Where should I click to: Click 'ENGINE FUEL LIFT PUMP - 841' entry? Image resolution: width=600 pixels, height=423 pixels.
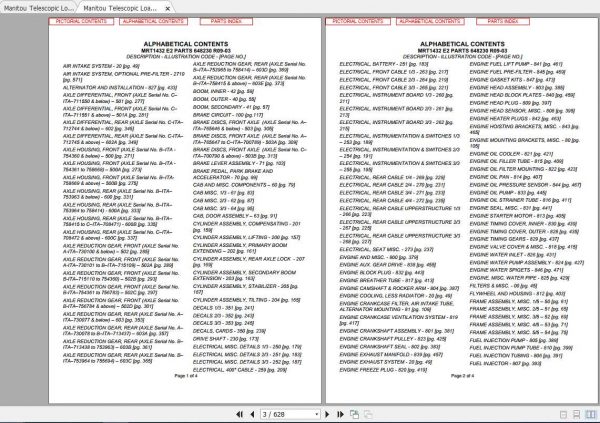[x=516, y=64]
